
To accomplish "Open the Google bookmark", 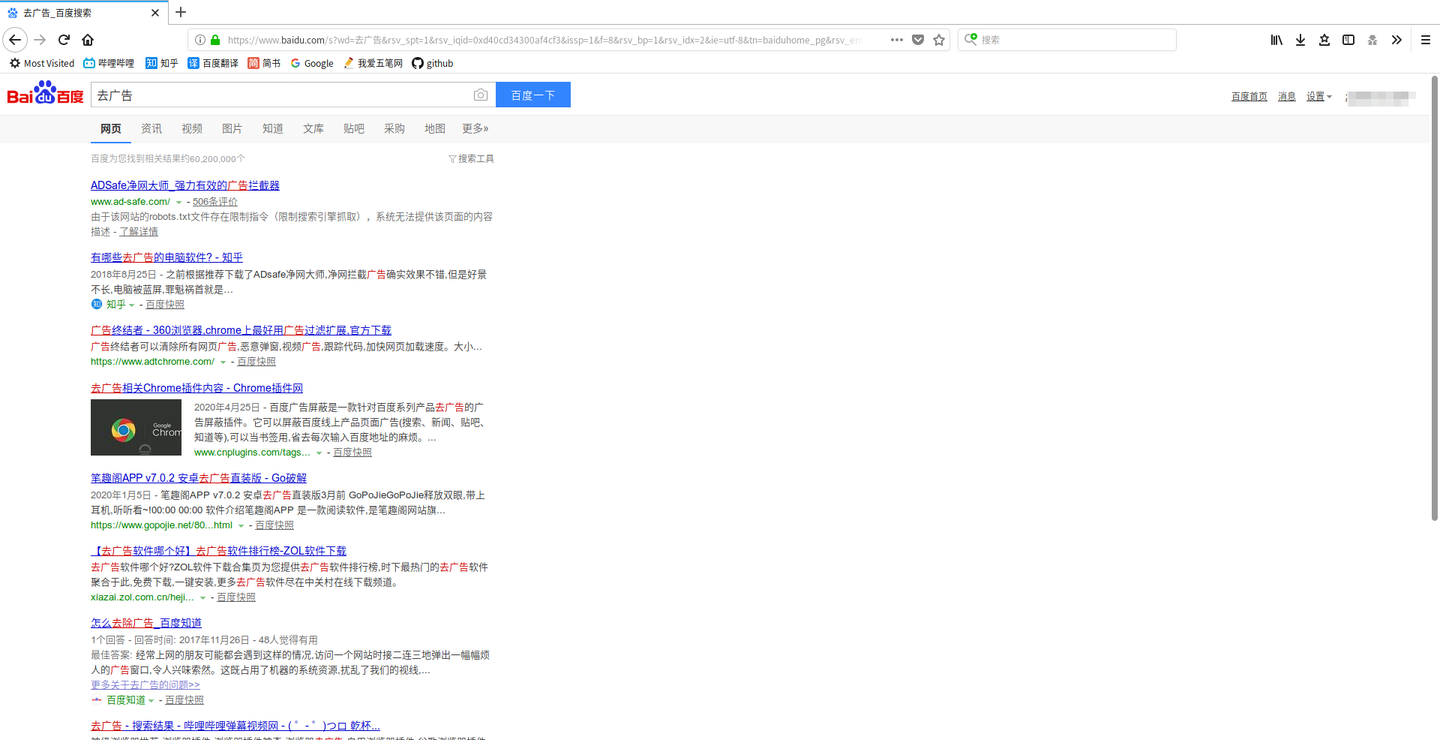I will [312, 63].
